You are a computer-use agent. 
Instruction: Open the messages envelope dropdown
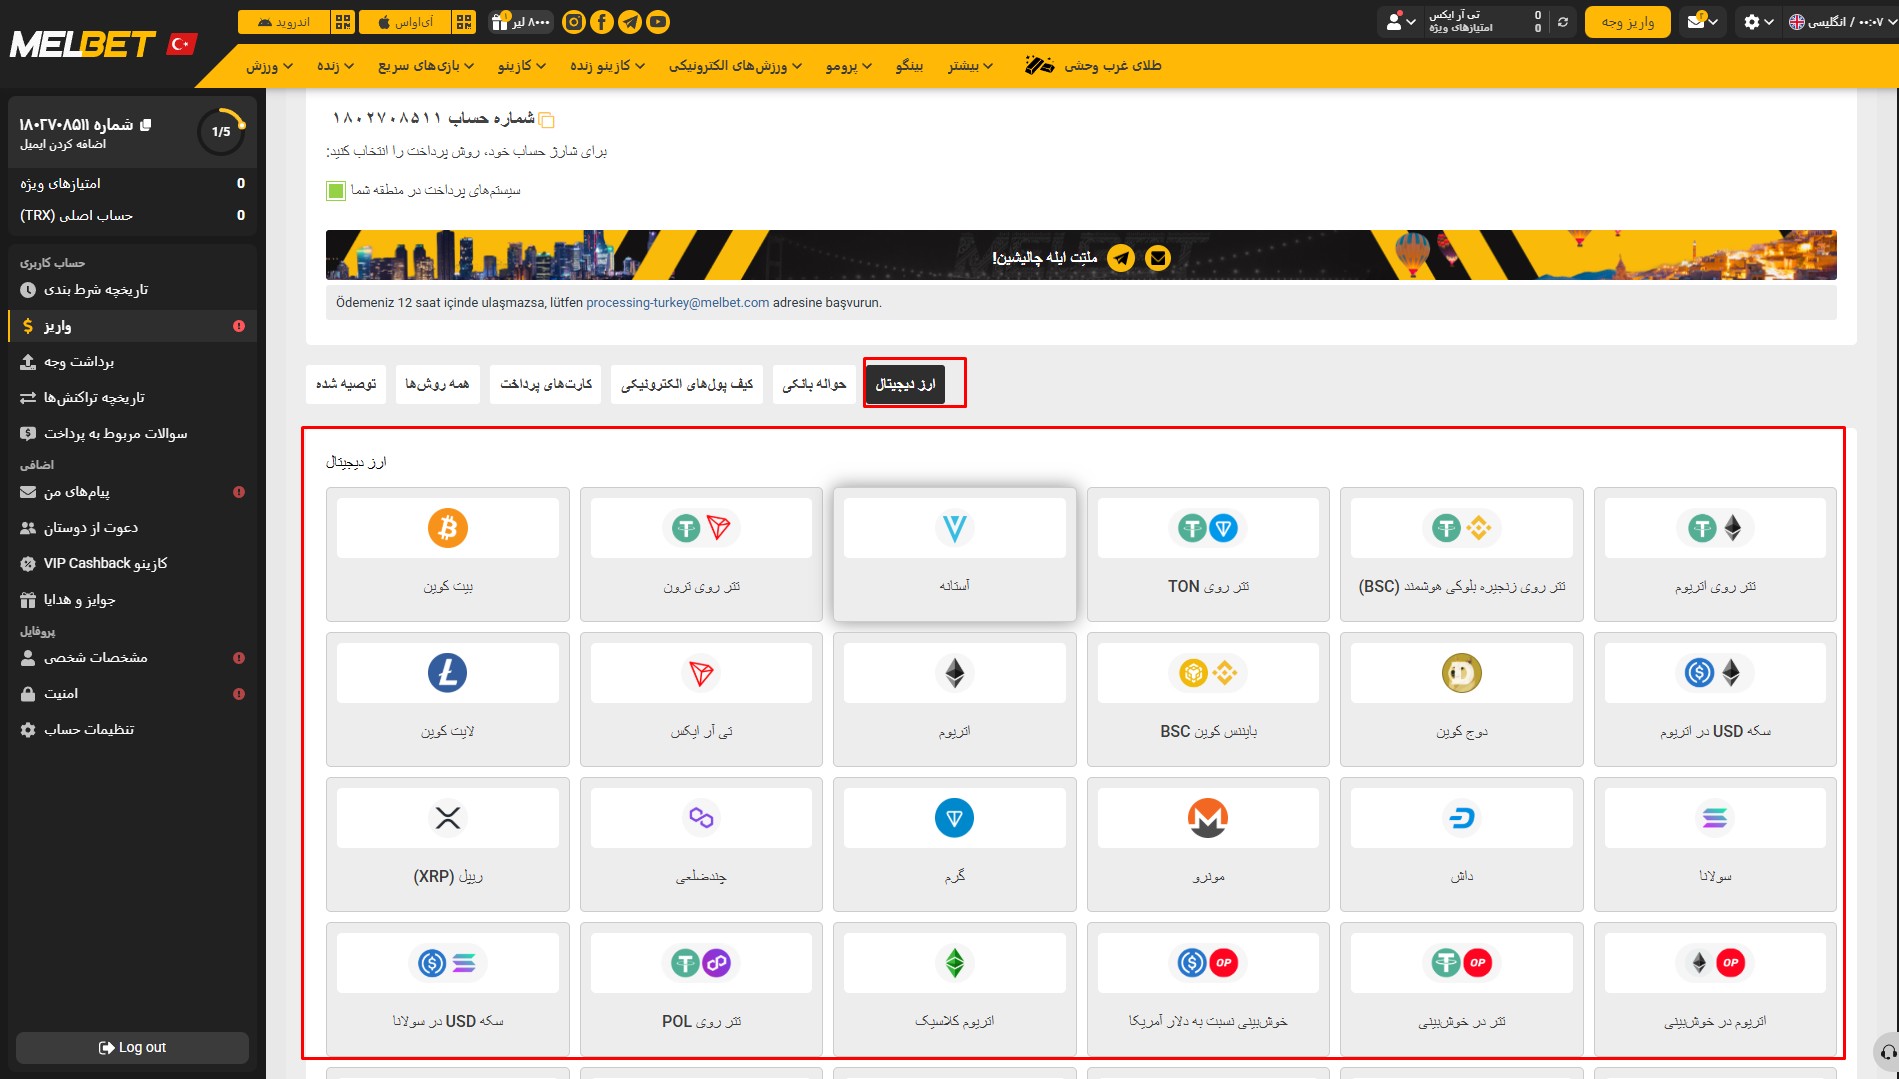pos(1703,22)
